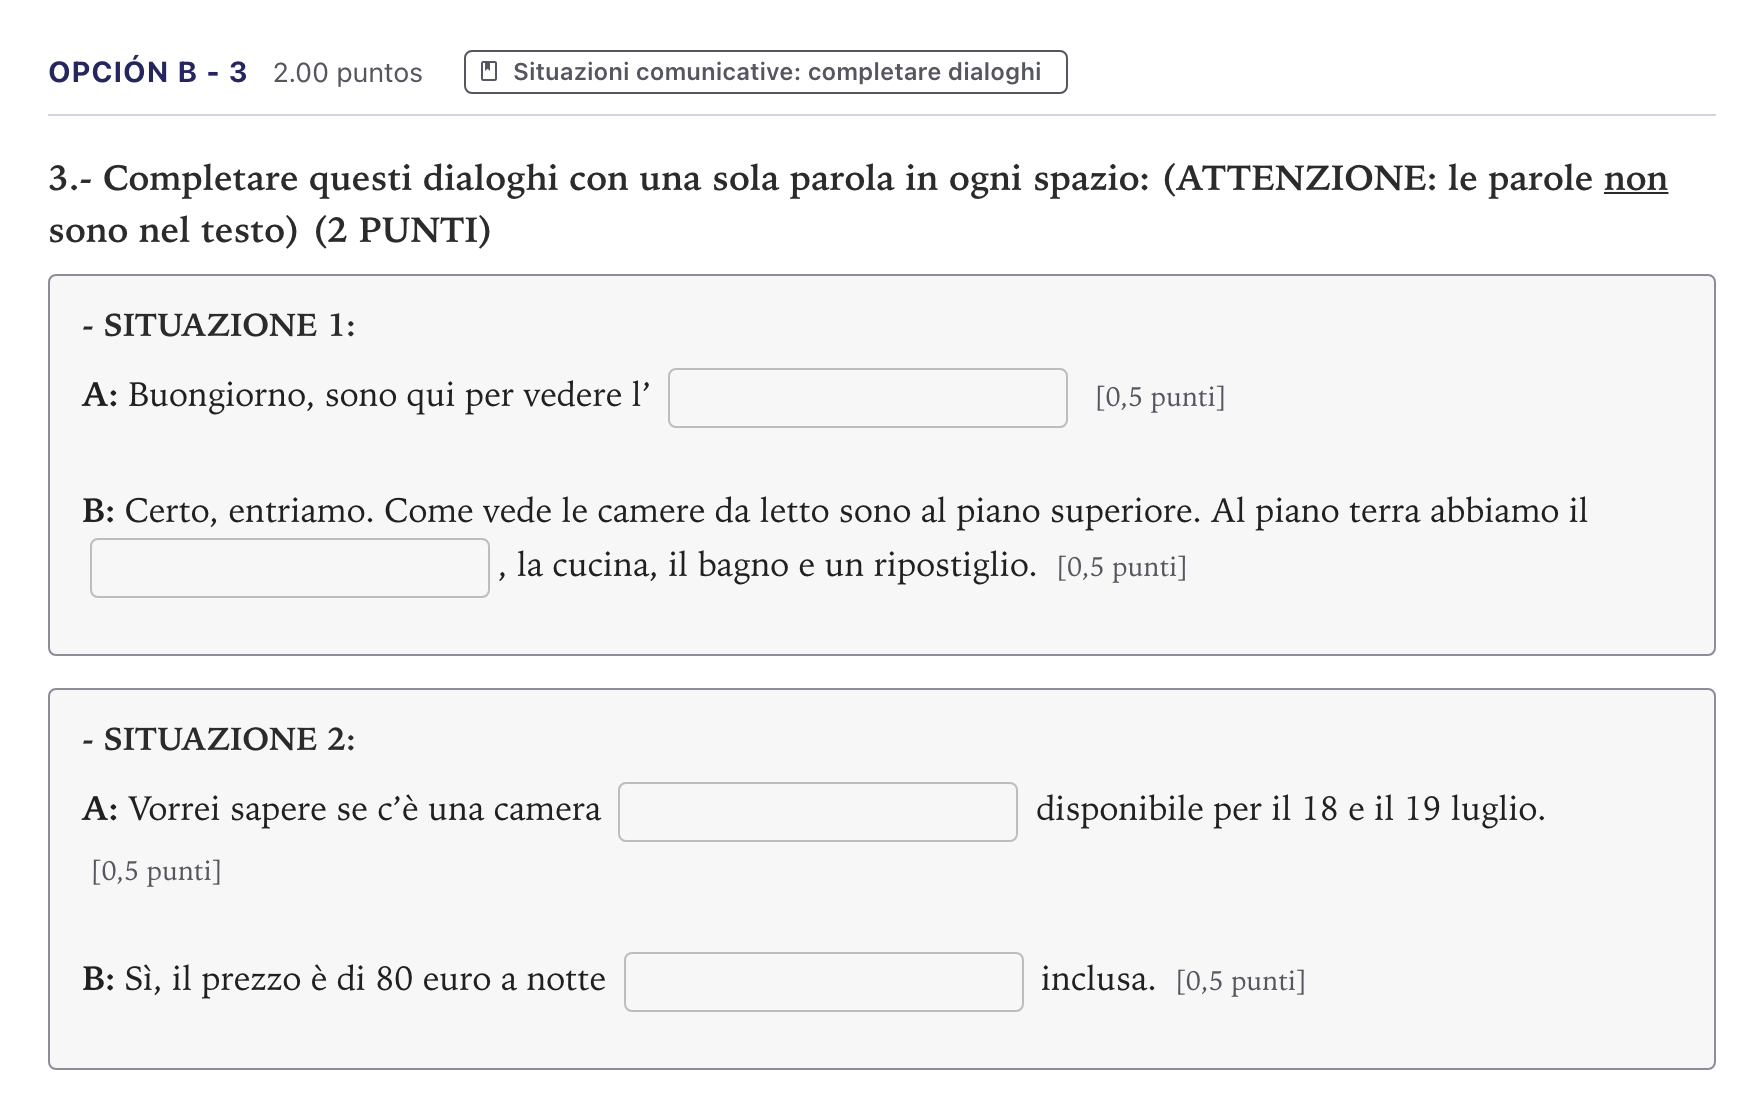Click the '- SITUAZIONE 1:' heading
Viewport: 1764px width, 1120px height.
(x=219, y=325)
